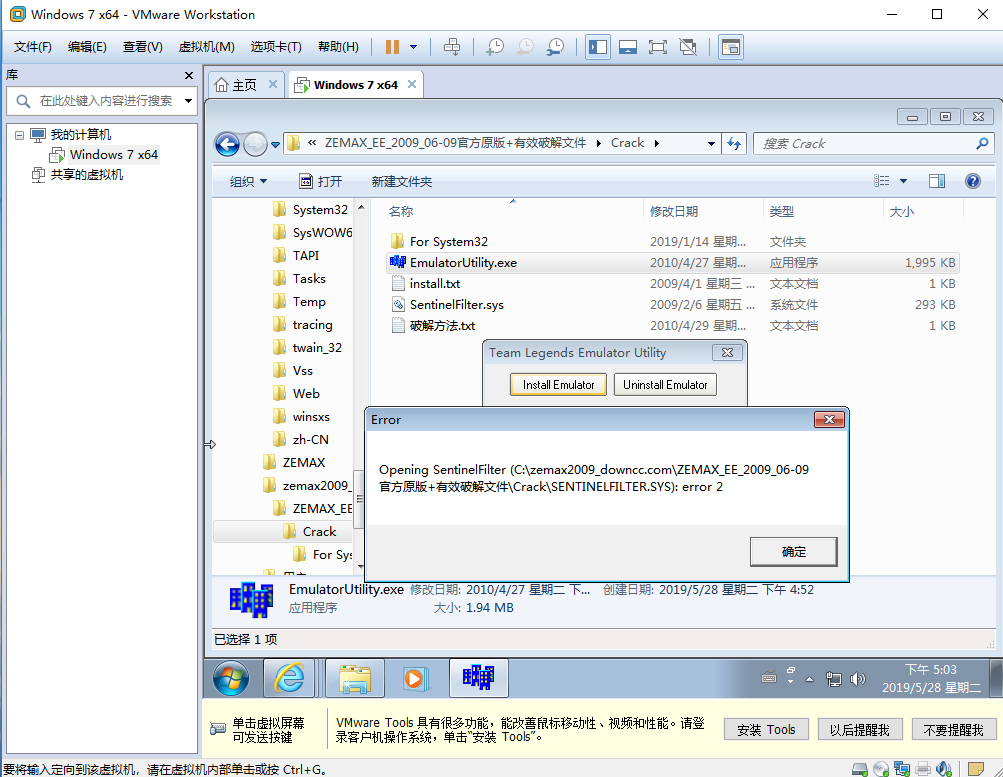Select SentinelFilter.sys file
1003x777 pixels.
pyautogui.click(x=457, y=305)
